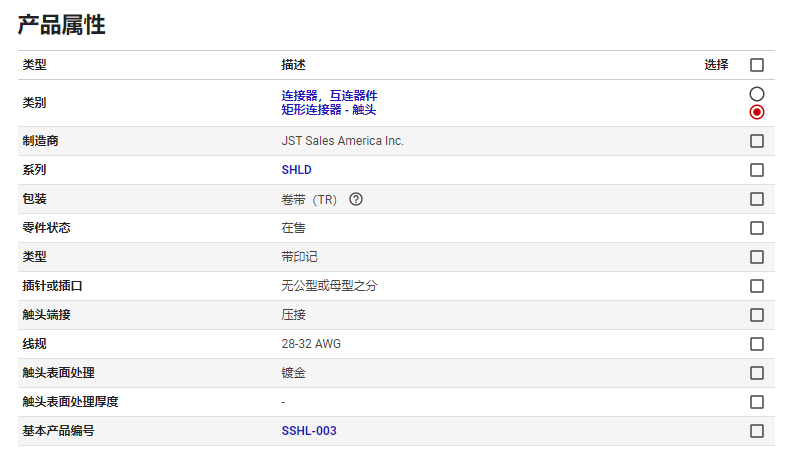Check the 触头表面处理 镀金 checkbox

(x=757, y=373)
